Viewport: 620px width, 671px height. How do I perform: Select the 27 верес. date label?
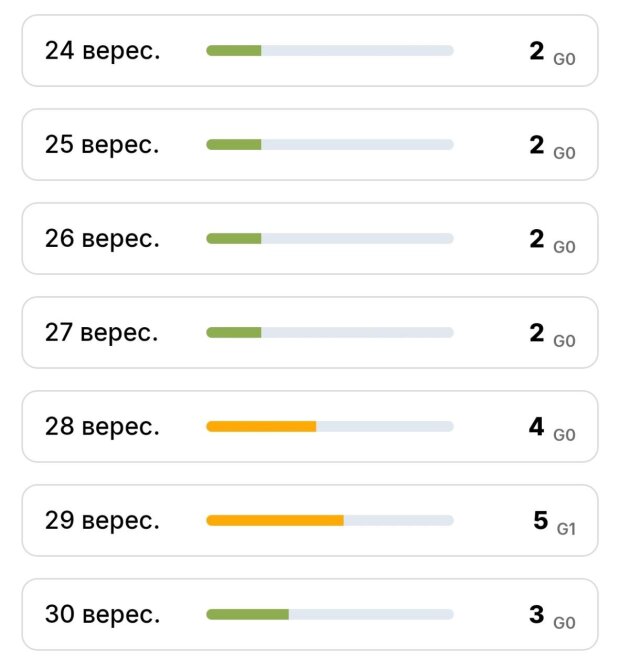(102, 333)
